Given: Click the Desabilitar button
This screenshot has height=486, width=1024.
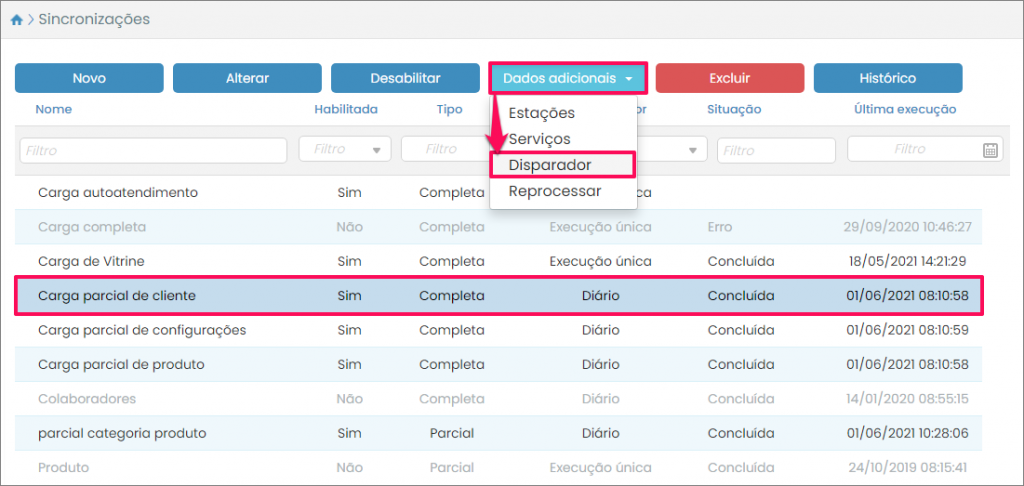Looking at the screenshot, I should [405, 78].
